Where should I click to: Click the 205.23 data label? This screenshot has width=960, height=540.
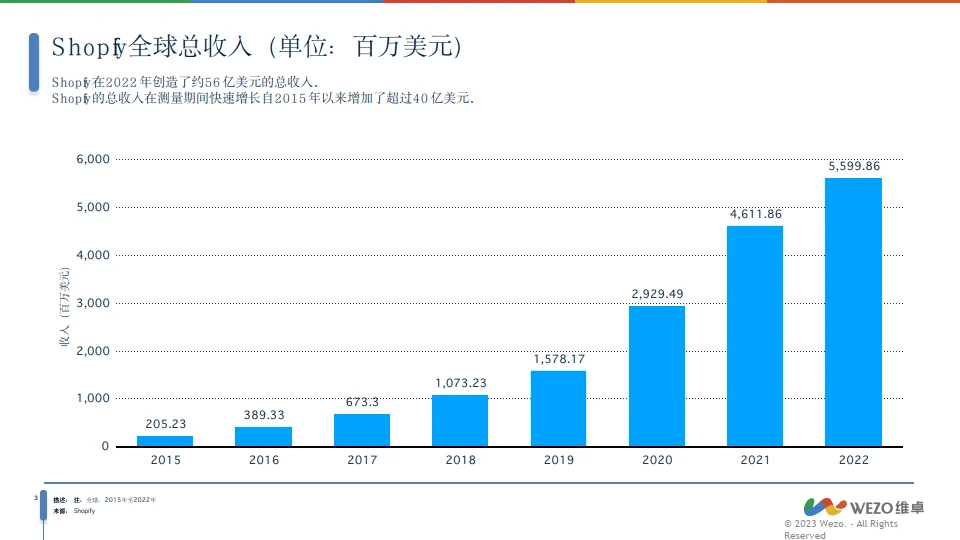(x=165, y=424)
